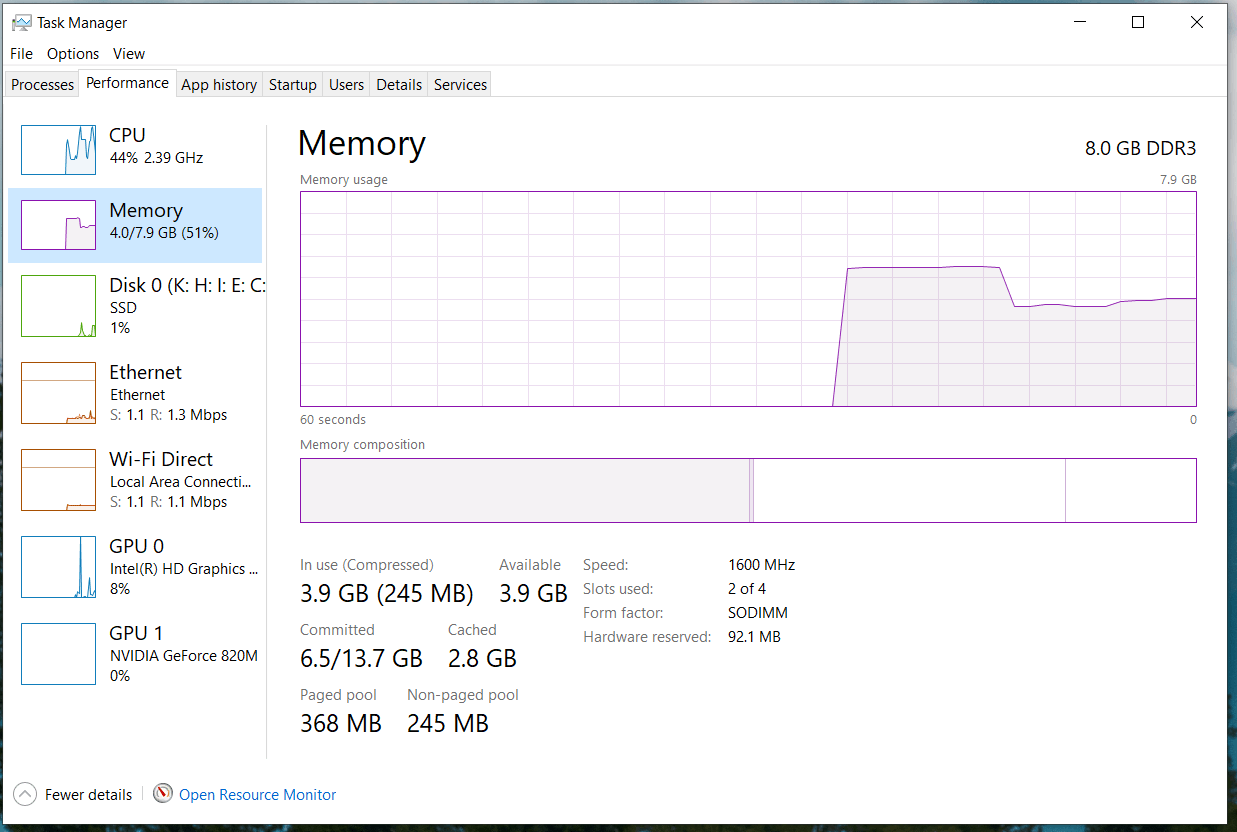Screen dimensions: 1237x832
Task: Go to the Users tab
Action: point(346,85)
